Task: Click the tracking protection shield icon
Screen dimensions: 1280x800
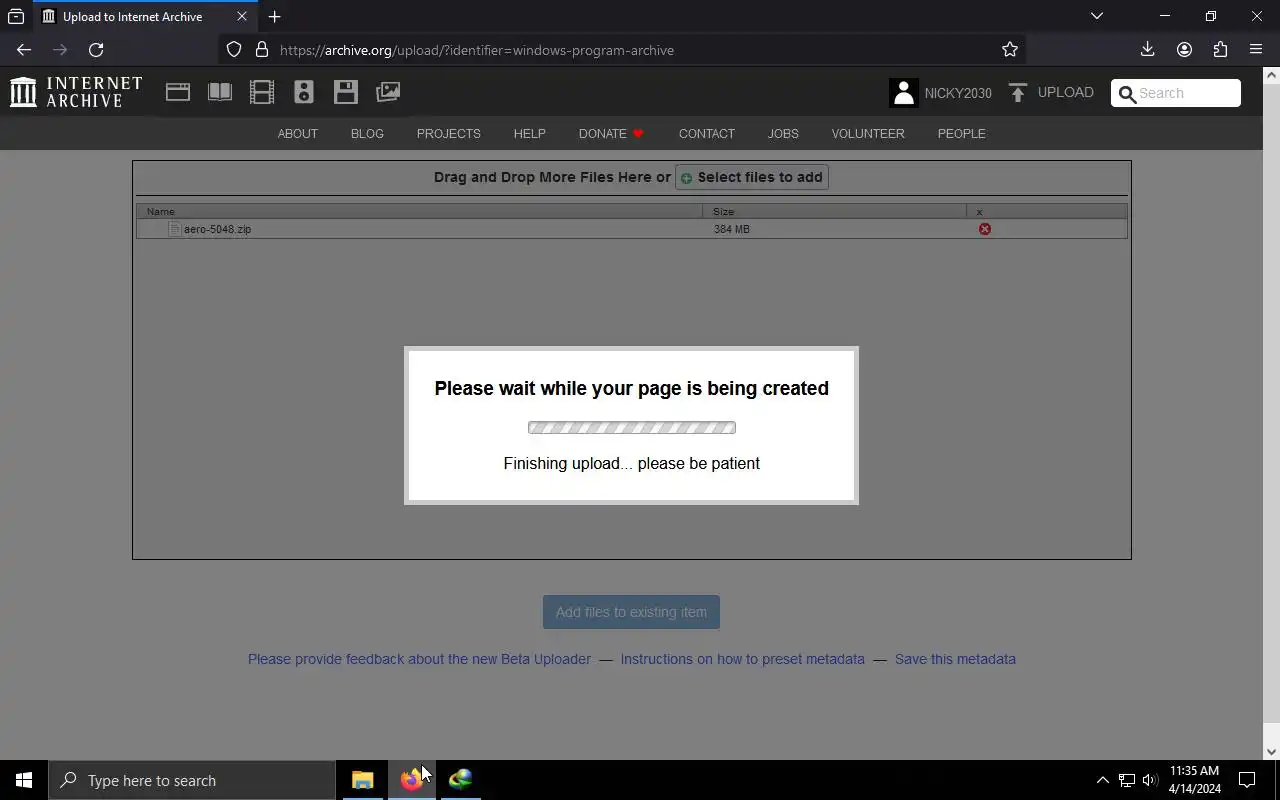Action: [234, 49]
